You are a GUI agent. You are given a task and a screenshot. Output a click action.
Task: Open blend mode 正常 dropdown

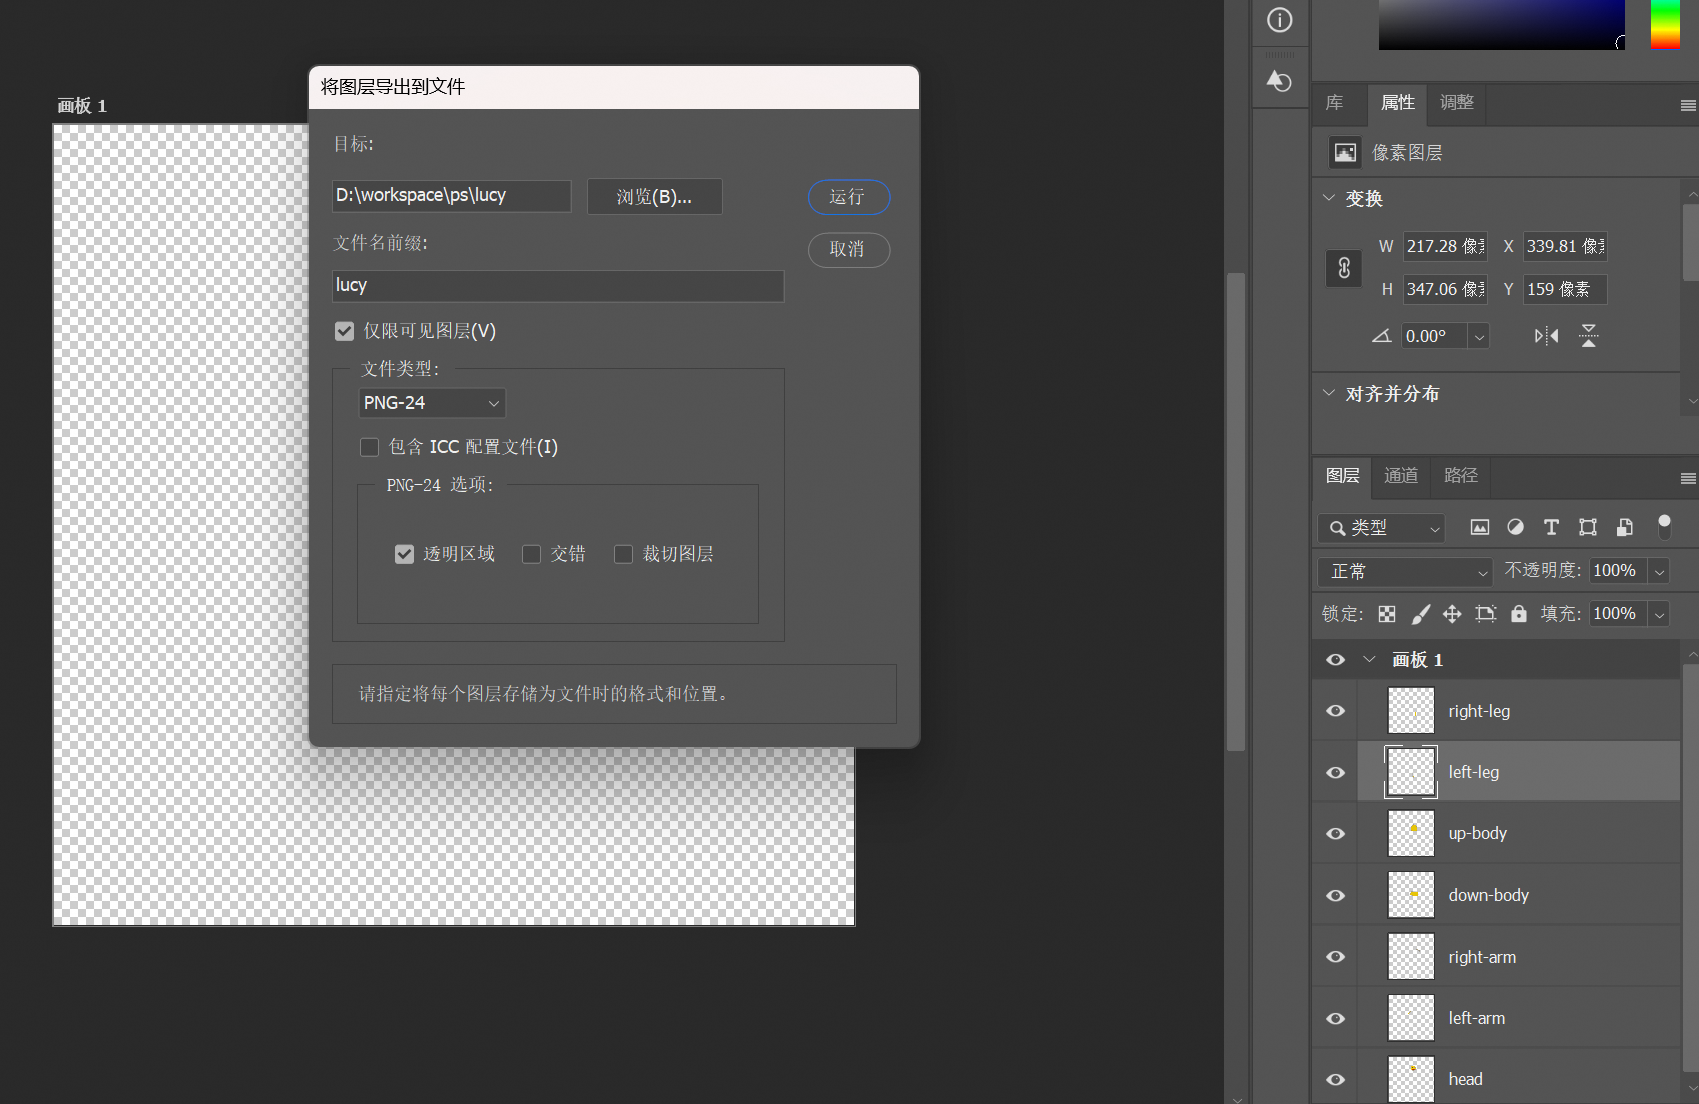point(1405,572)
